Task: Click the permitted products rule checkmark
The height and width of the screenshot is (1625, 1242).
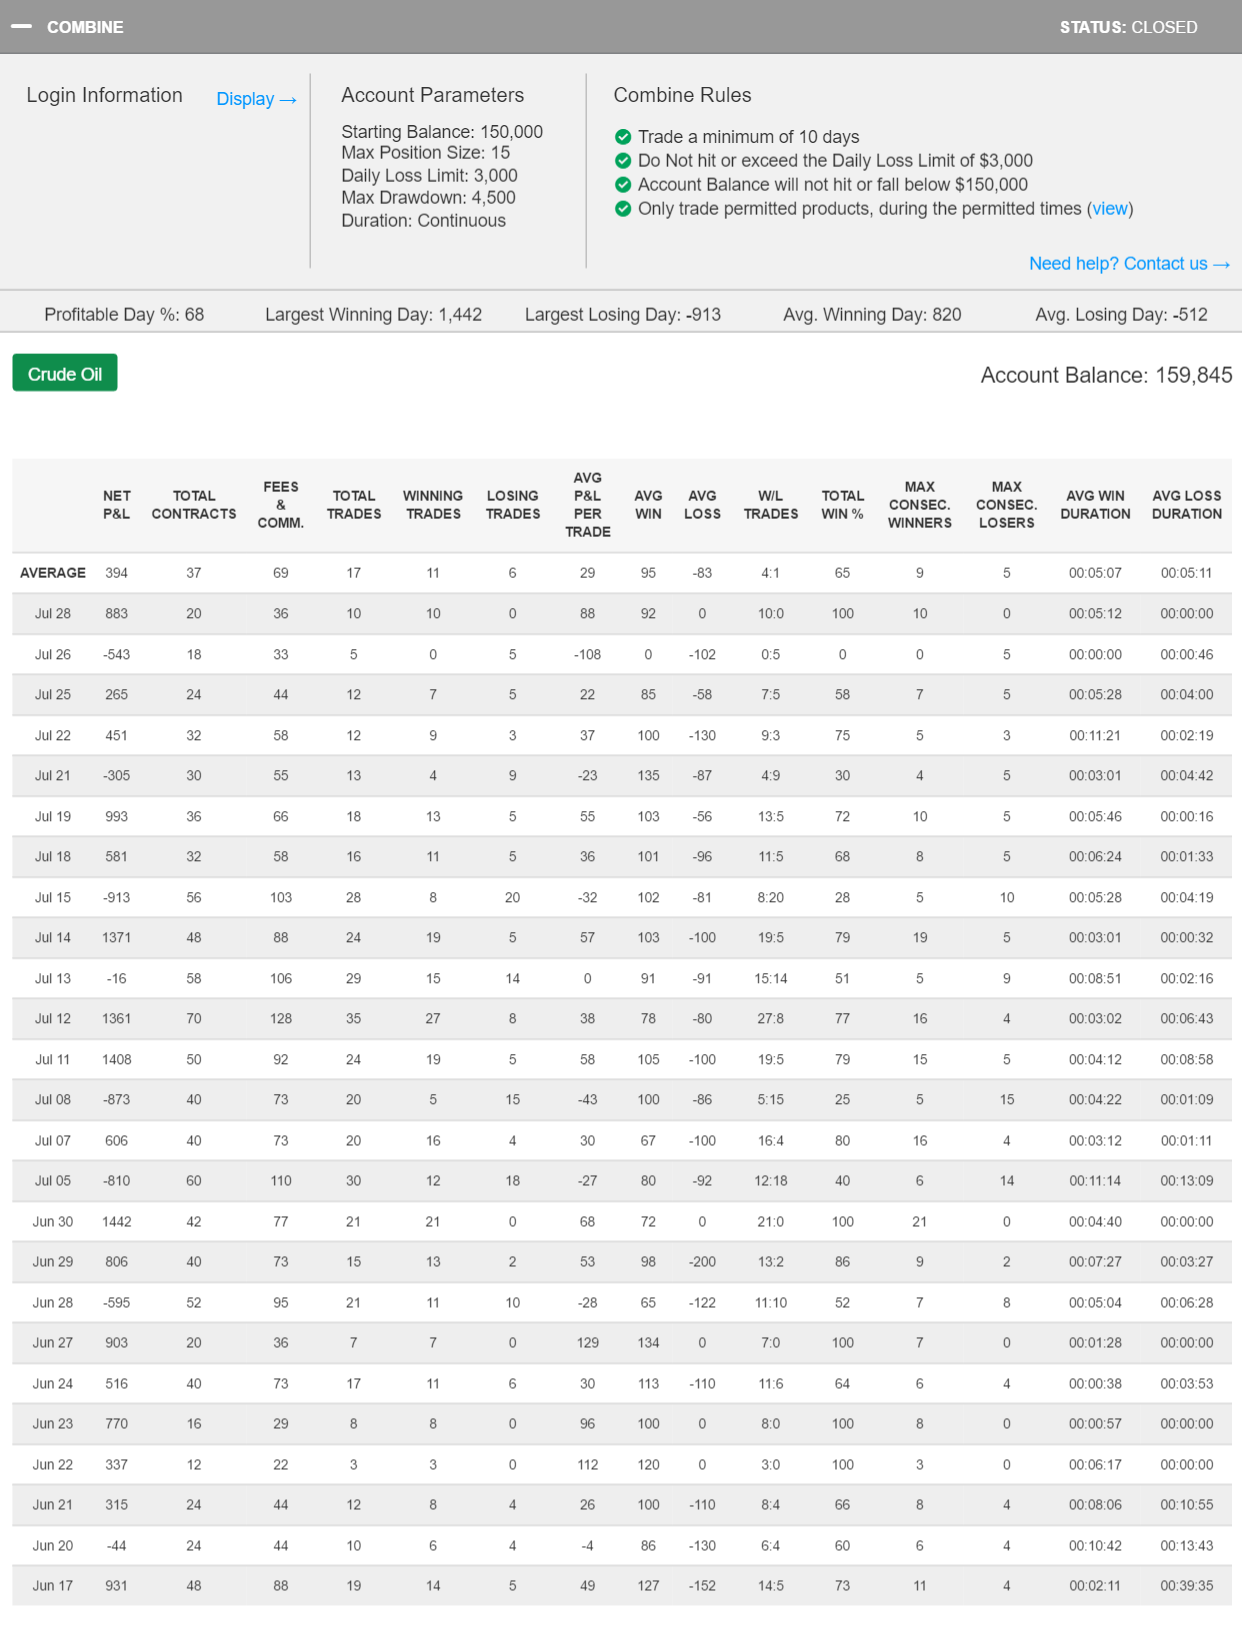Action: point(623,209)
